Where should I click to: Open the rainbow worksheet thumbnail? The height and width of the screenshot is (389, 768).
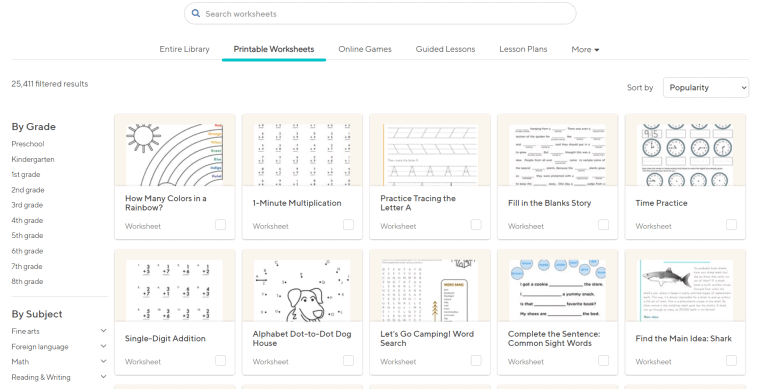pyautogui.click(x=174, y=155)
